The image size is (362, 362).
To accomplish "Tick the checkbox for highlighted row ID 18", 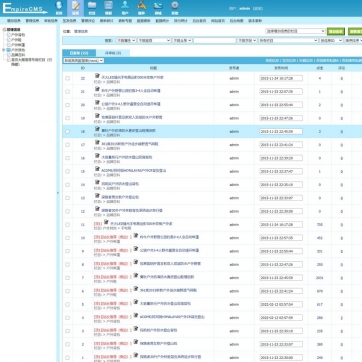I will click(68, 132).
